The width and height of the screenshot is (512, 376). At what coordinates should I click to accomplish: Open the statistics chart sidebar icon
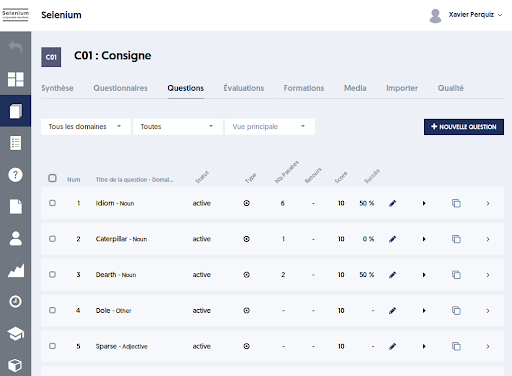tap(15, 270)
